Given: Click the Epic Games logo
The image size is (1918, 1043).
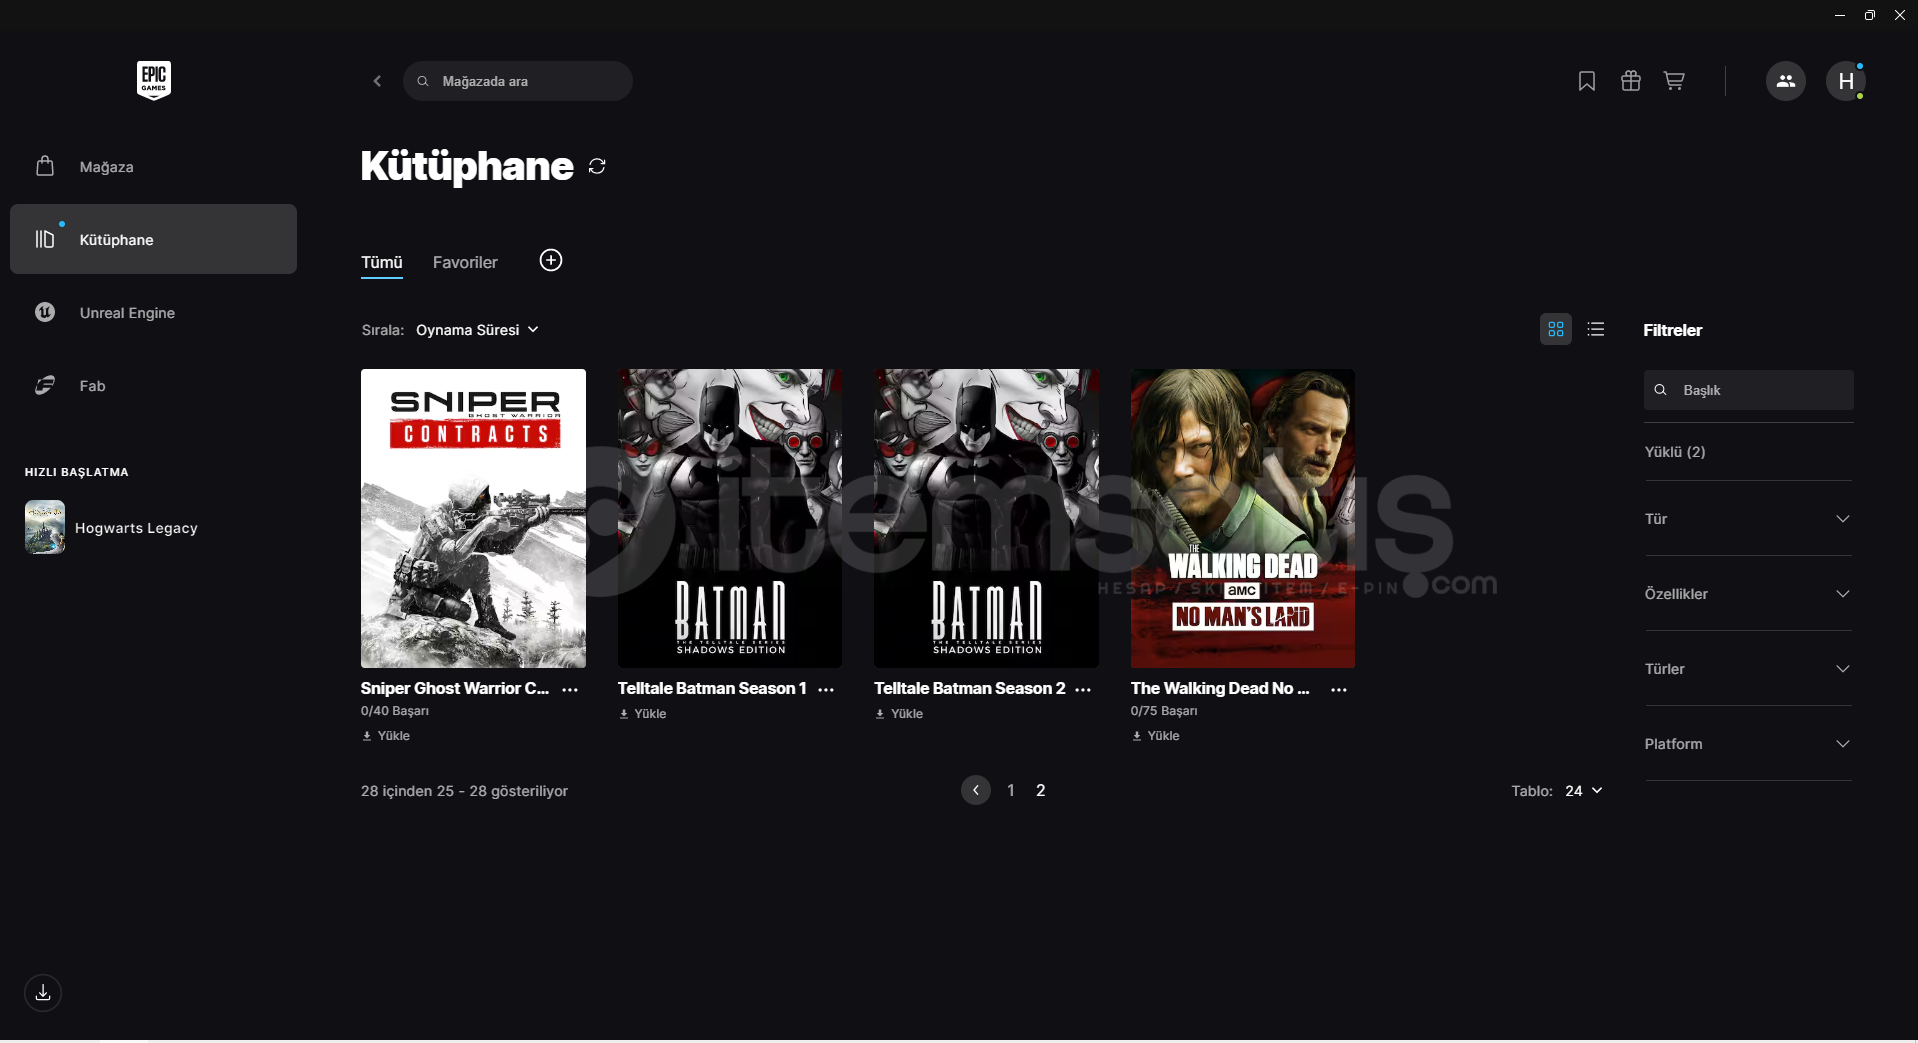Looking at the screenshot, I should [x=154, y=80].
